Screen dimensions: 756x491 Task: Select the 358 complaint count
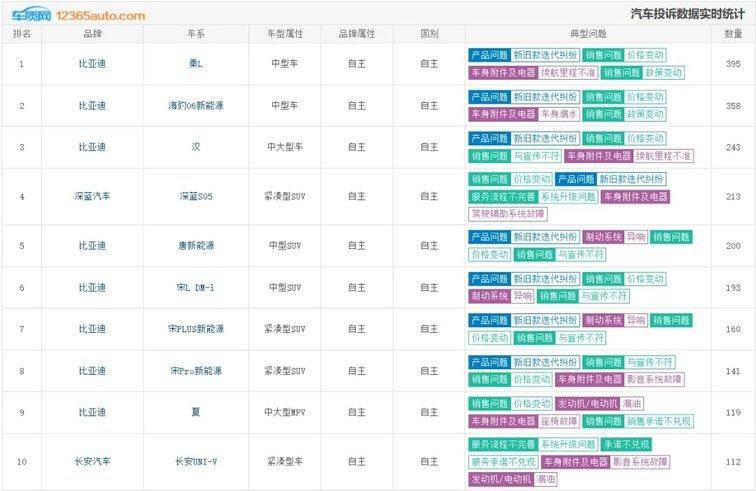coord(733,106)
